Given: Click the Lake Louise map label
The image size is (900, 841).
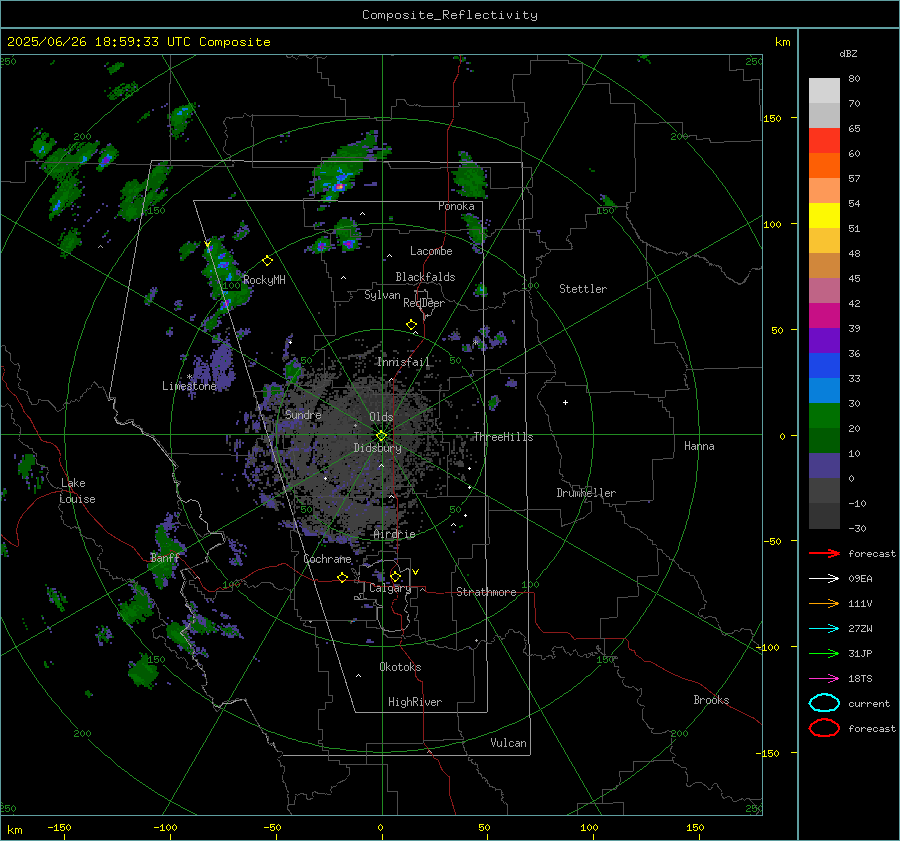Looking at the screenshot, I should (77, 491).
